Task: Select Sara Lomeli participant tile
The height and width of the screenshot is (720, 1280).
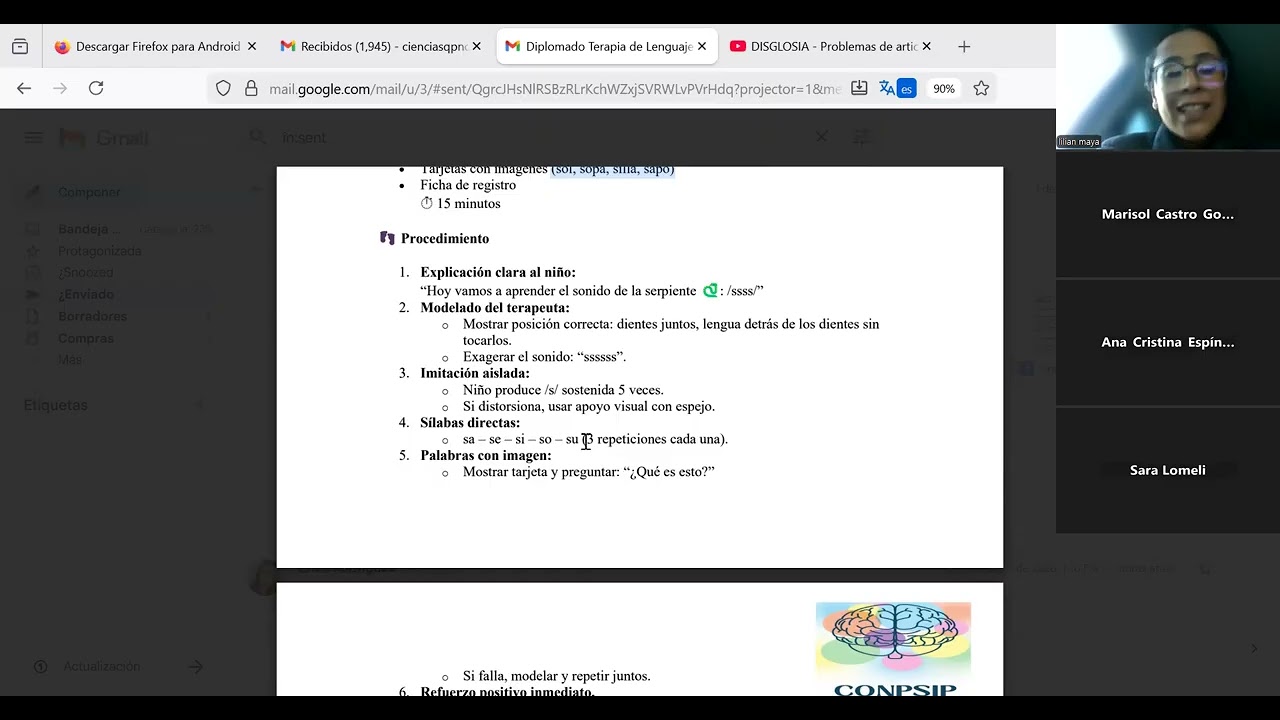Action: coord(1168,470)
